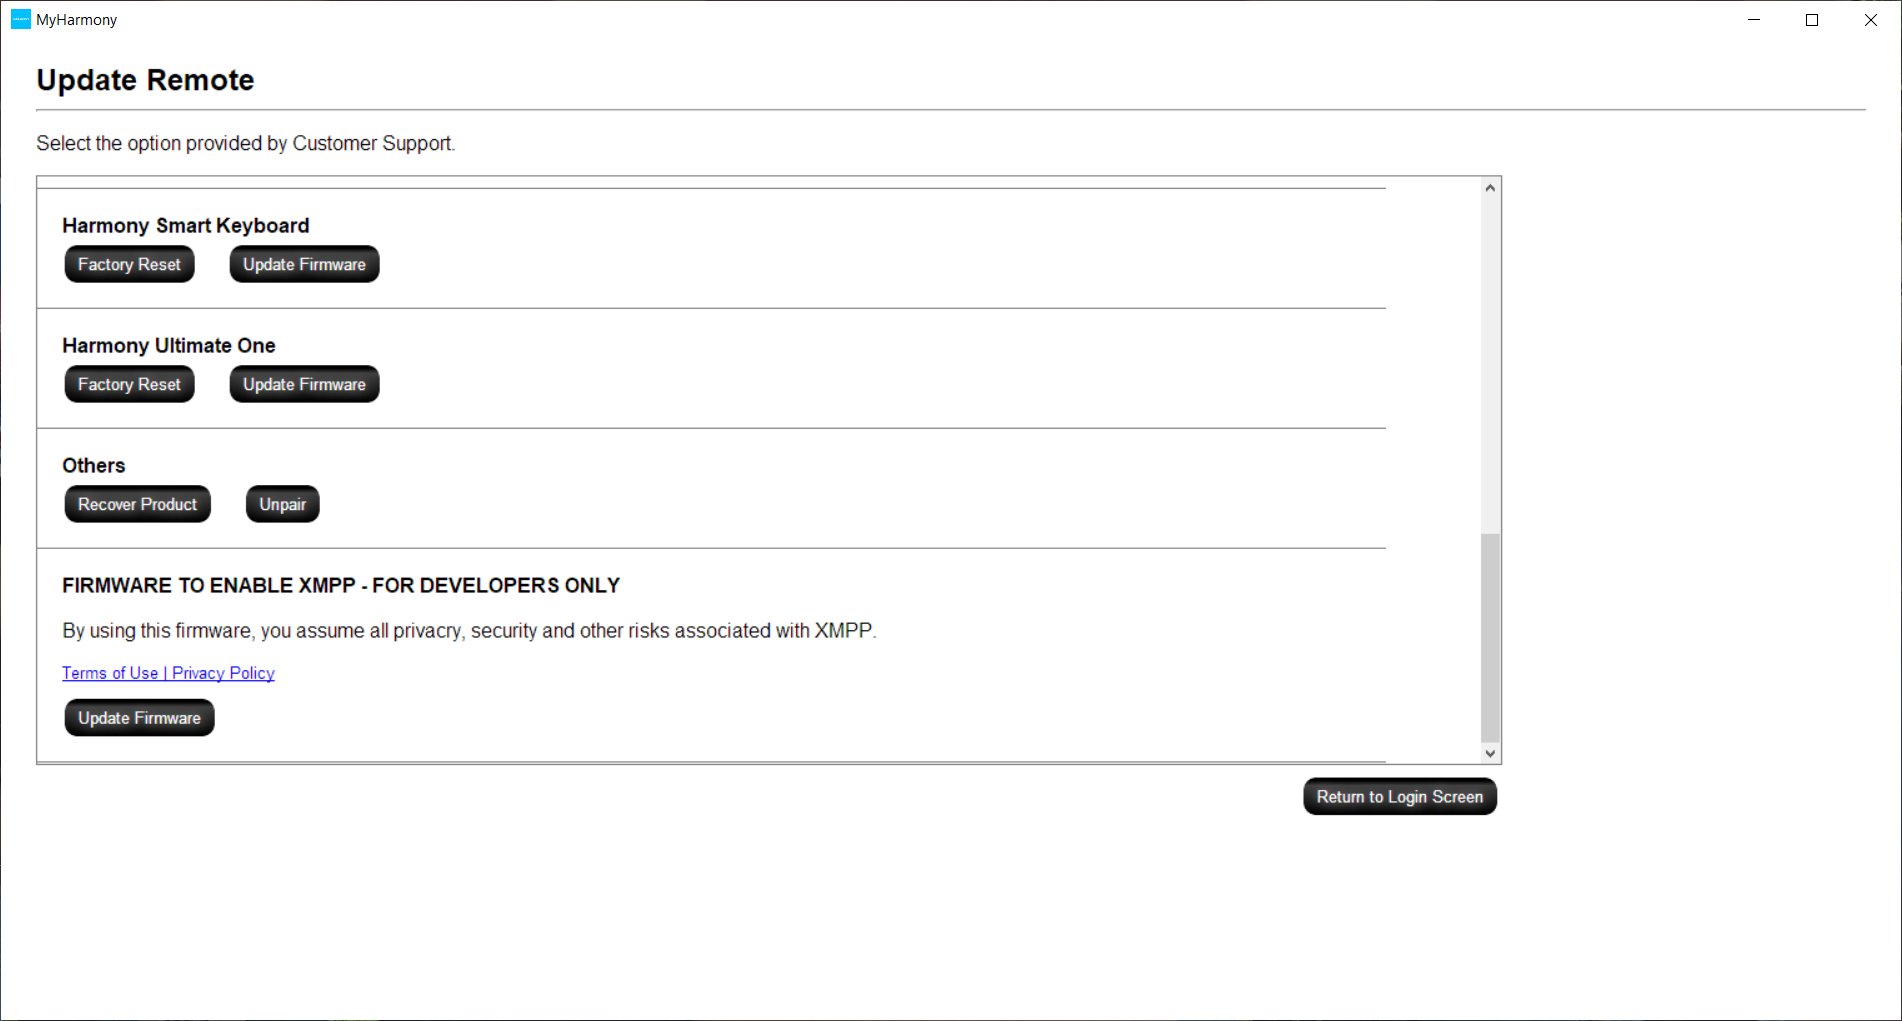Click the Harmony Smart Keyboard heading
The height and width of the screenshot is (1021, 1902).
[186, 226]
